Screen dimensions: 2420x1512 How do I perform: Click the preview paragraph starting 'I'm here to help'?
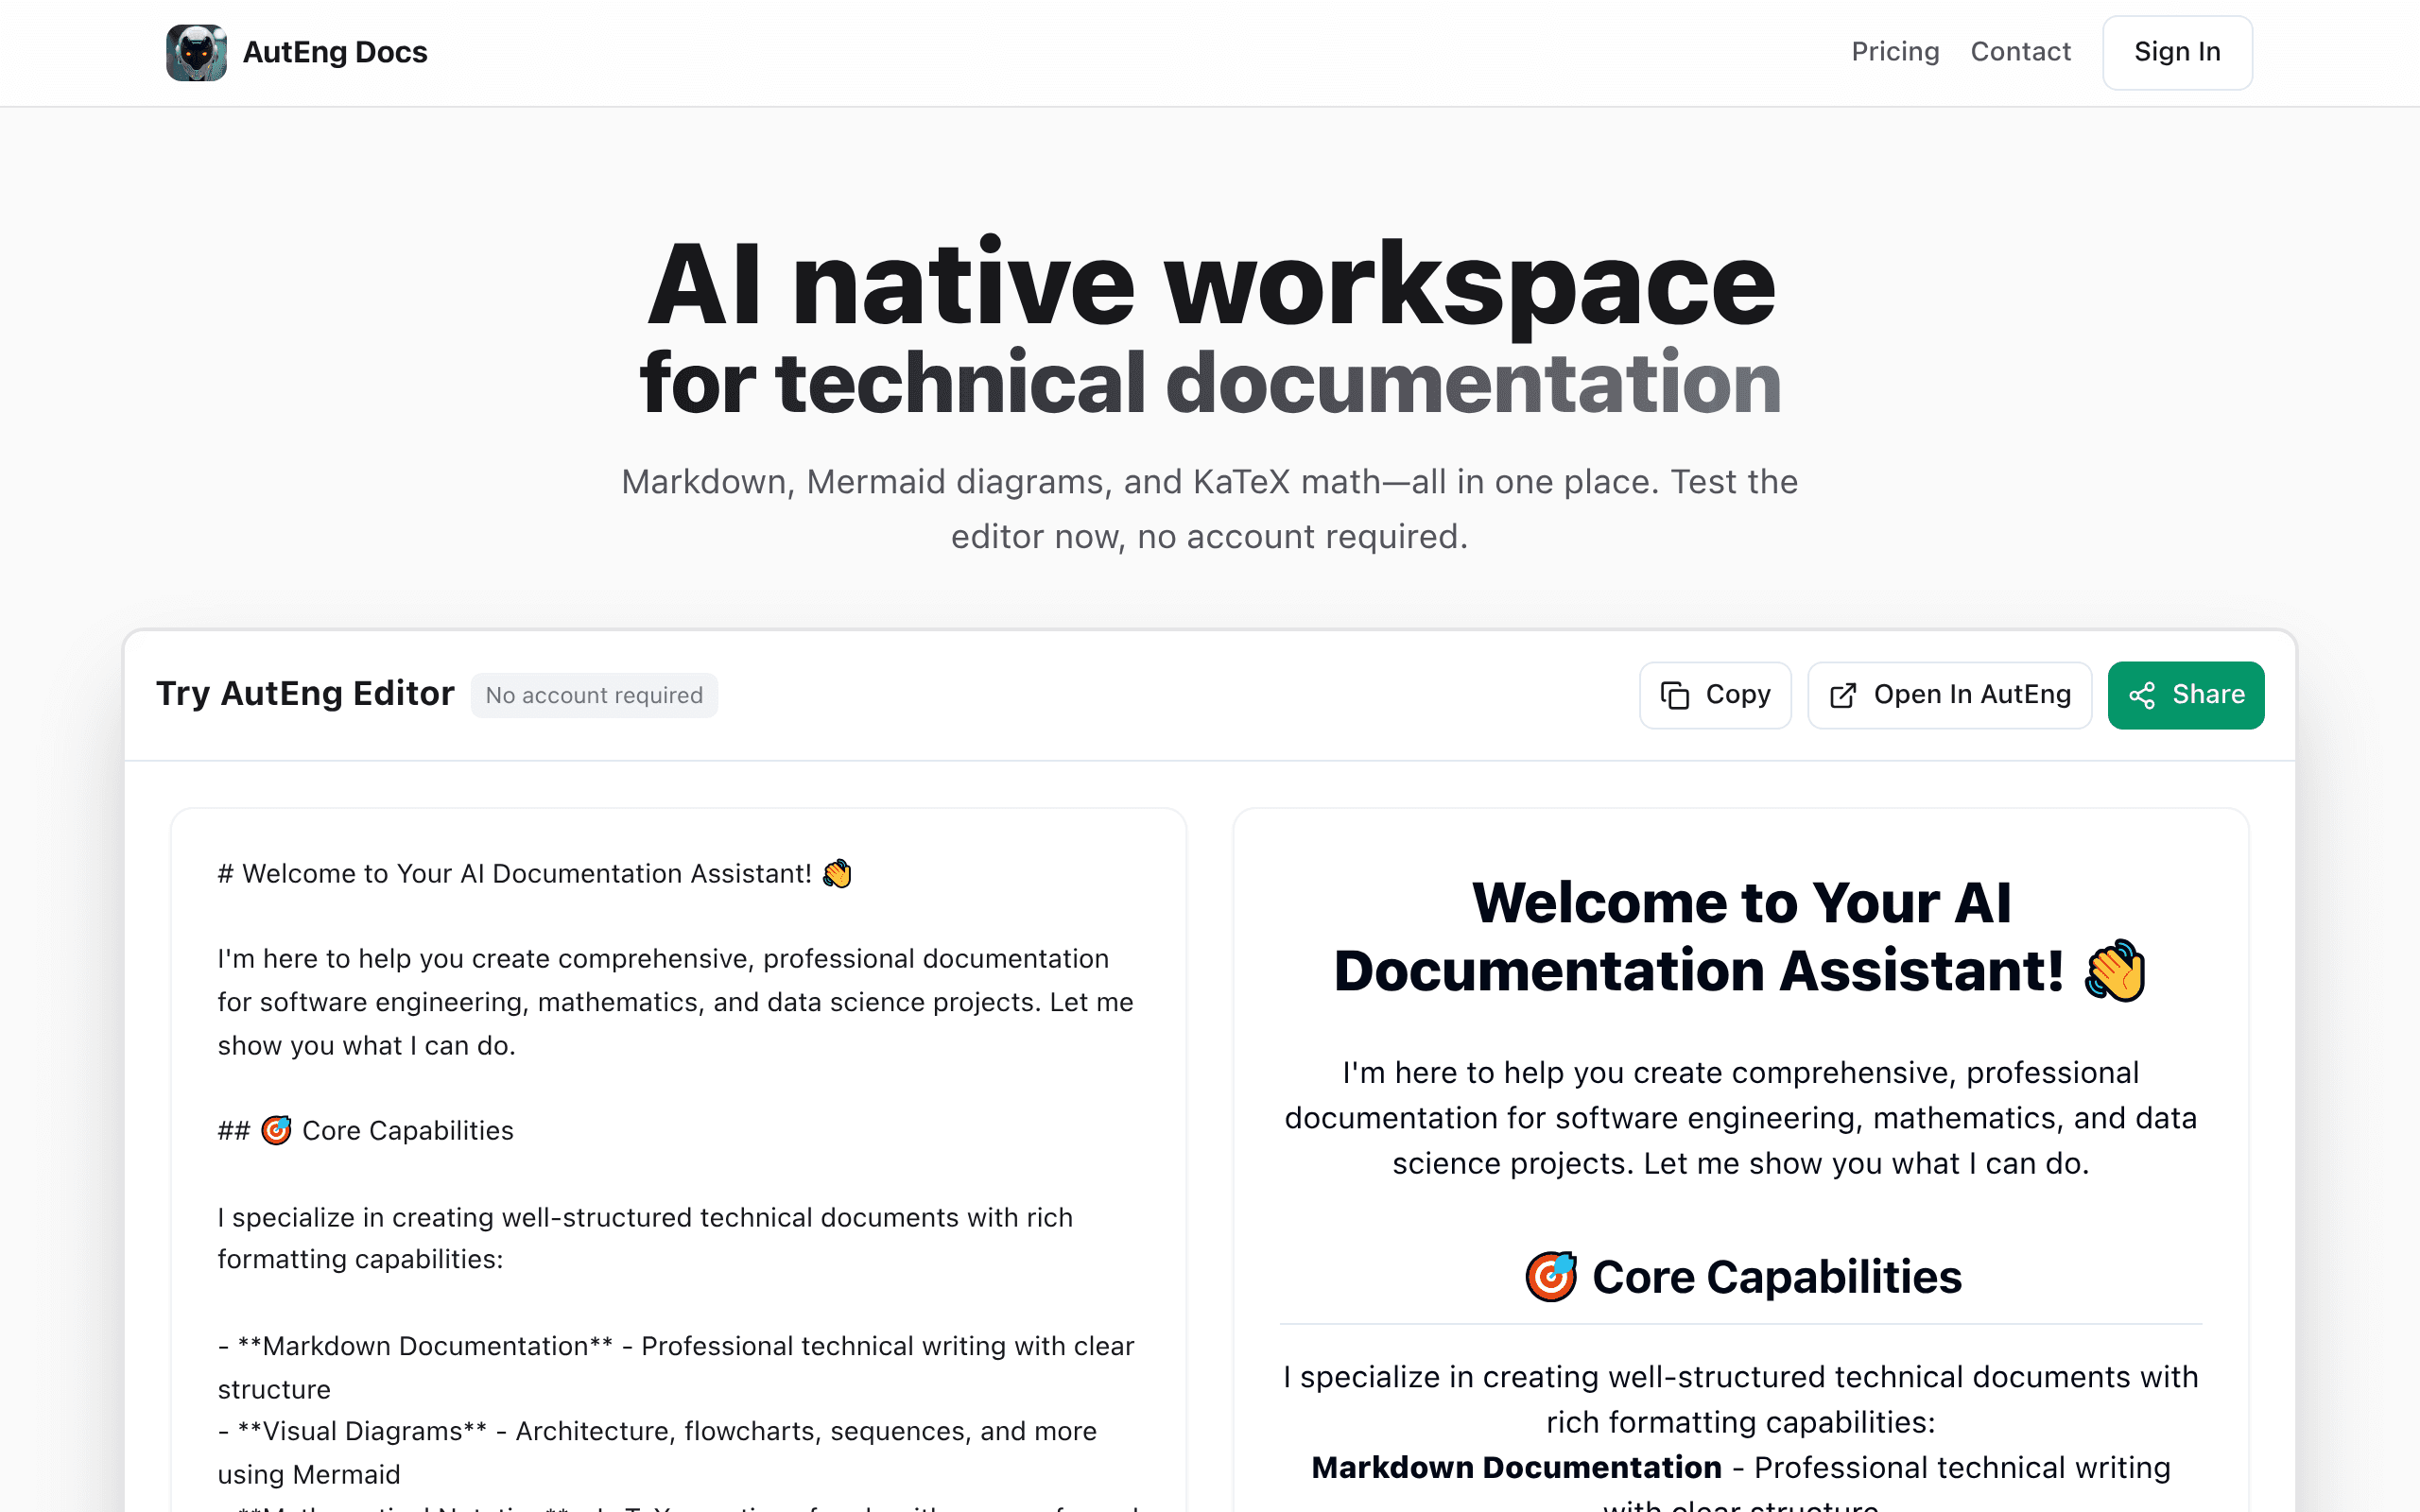click(x=1741, y=1118)
